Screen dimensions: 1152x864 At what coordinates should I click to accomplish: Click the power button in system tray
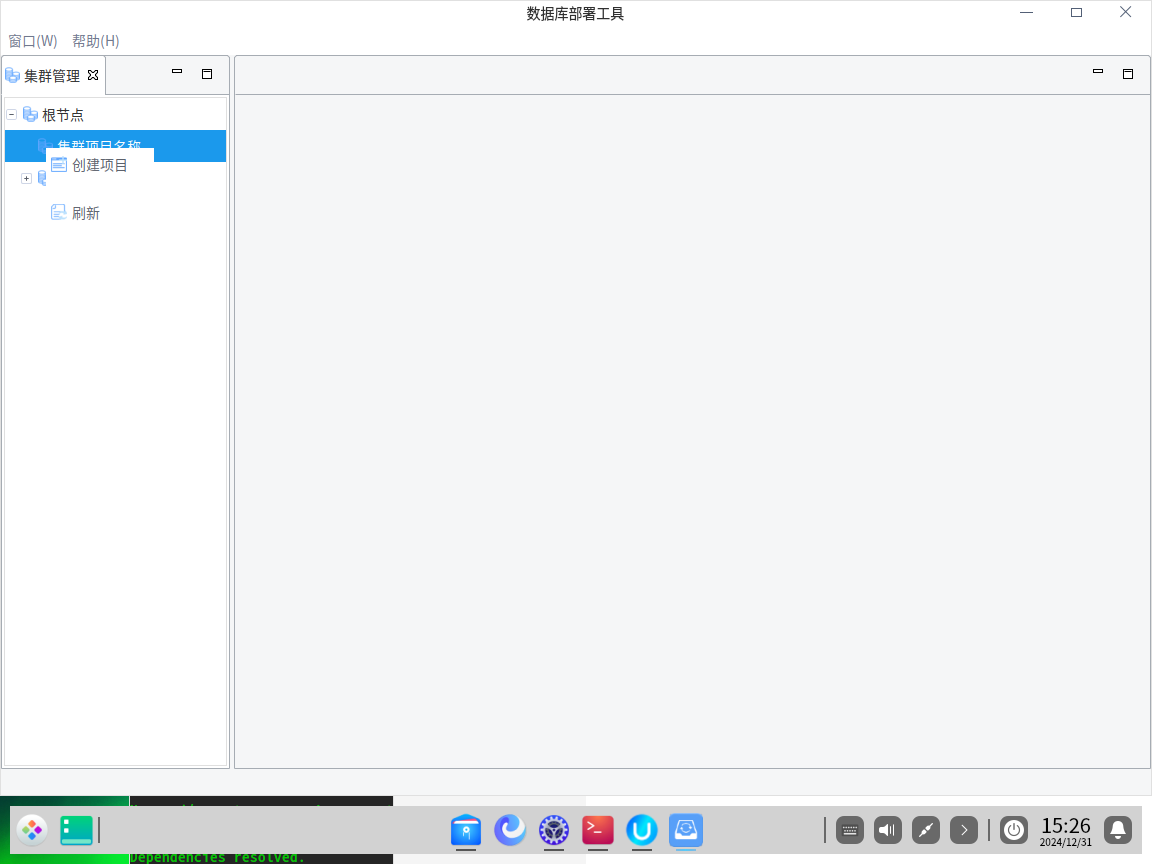click(x=1014, y=830)
